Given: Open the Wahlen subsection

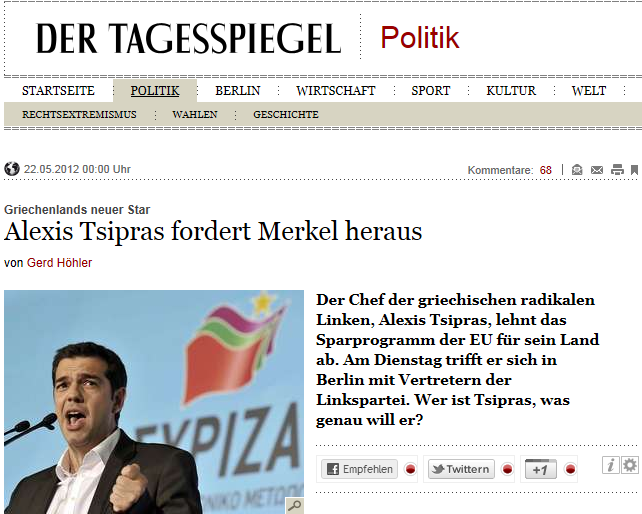Looking at the screenshot, I should [195, 115].
